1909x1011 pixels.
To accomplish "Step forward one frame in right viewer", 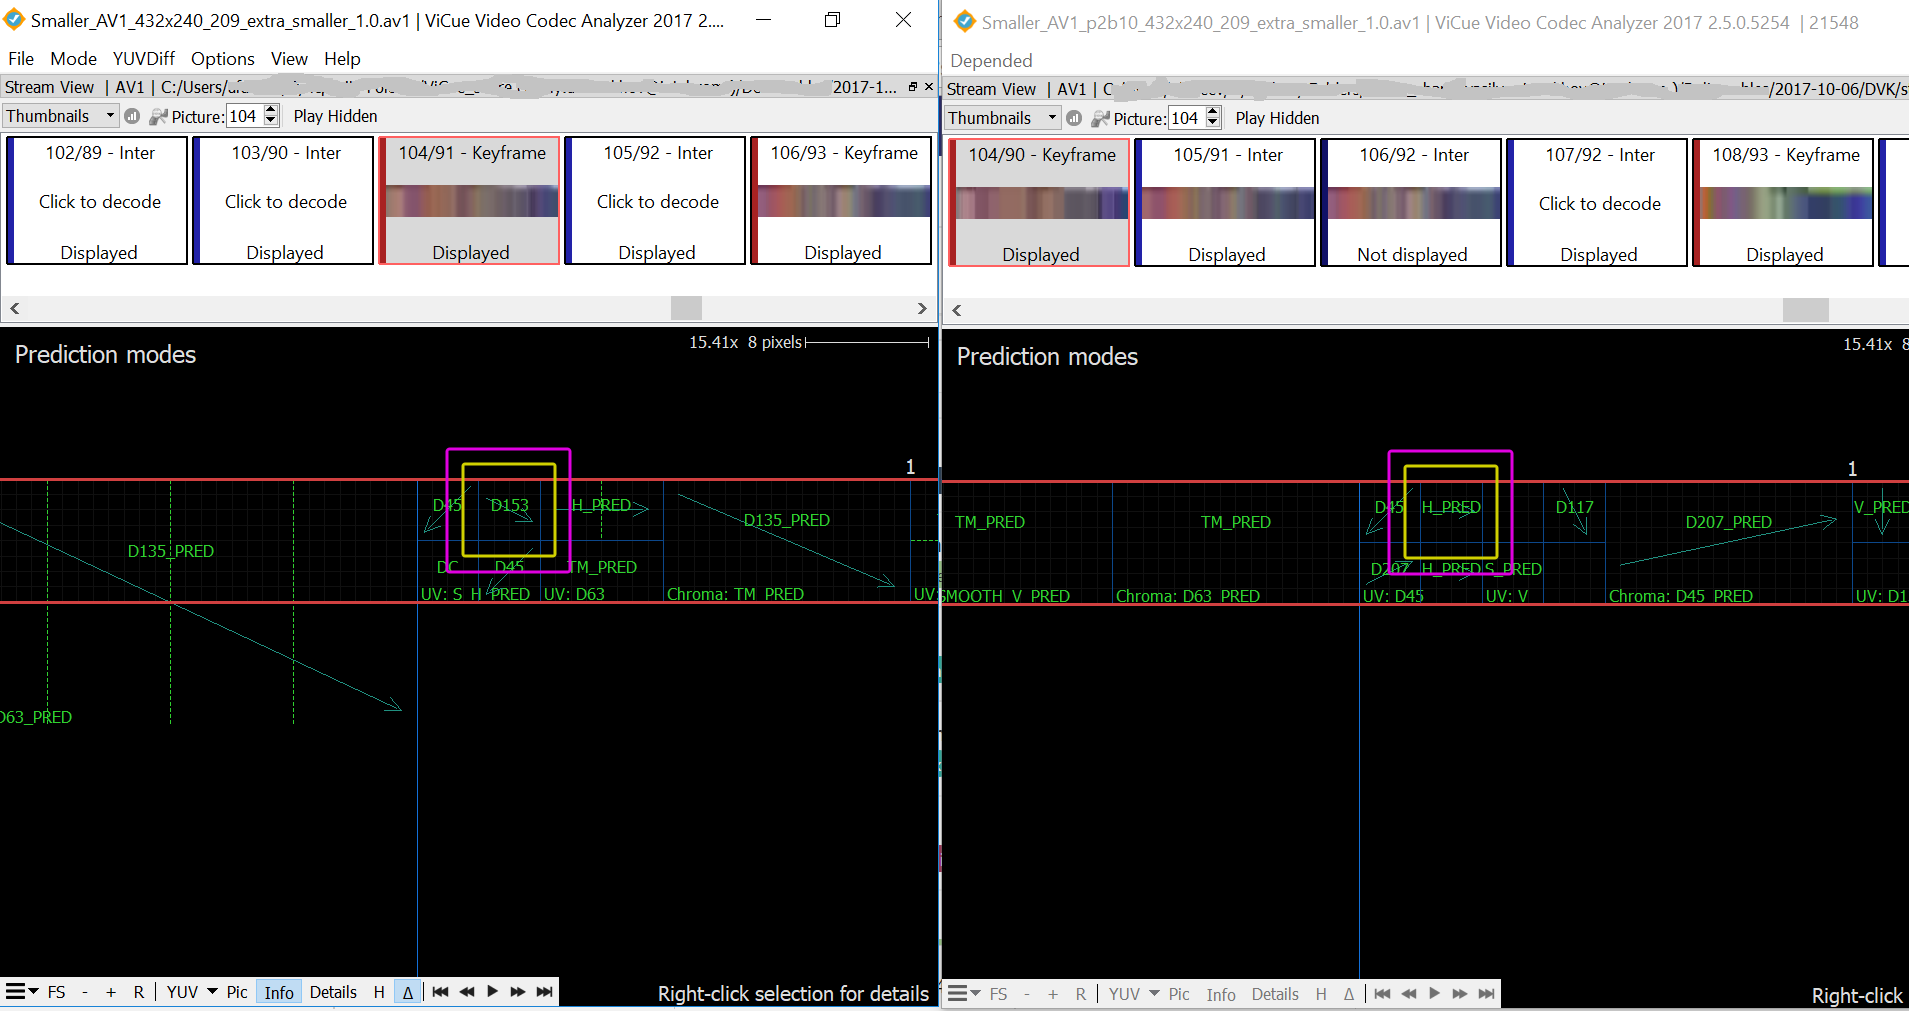I will tap(1460, 994).
